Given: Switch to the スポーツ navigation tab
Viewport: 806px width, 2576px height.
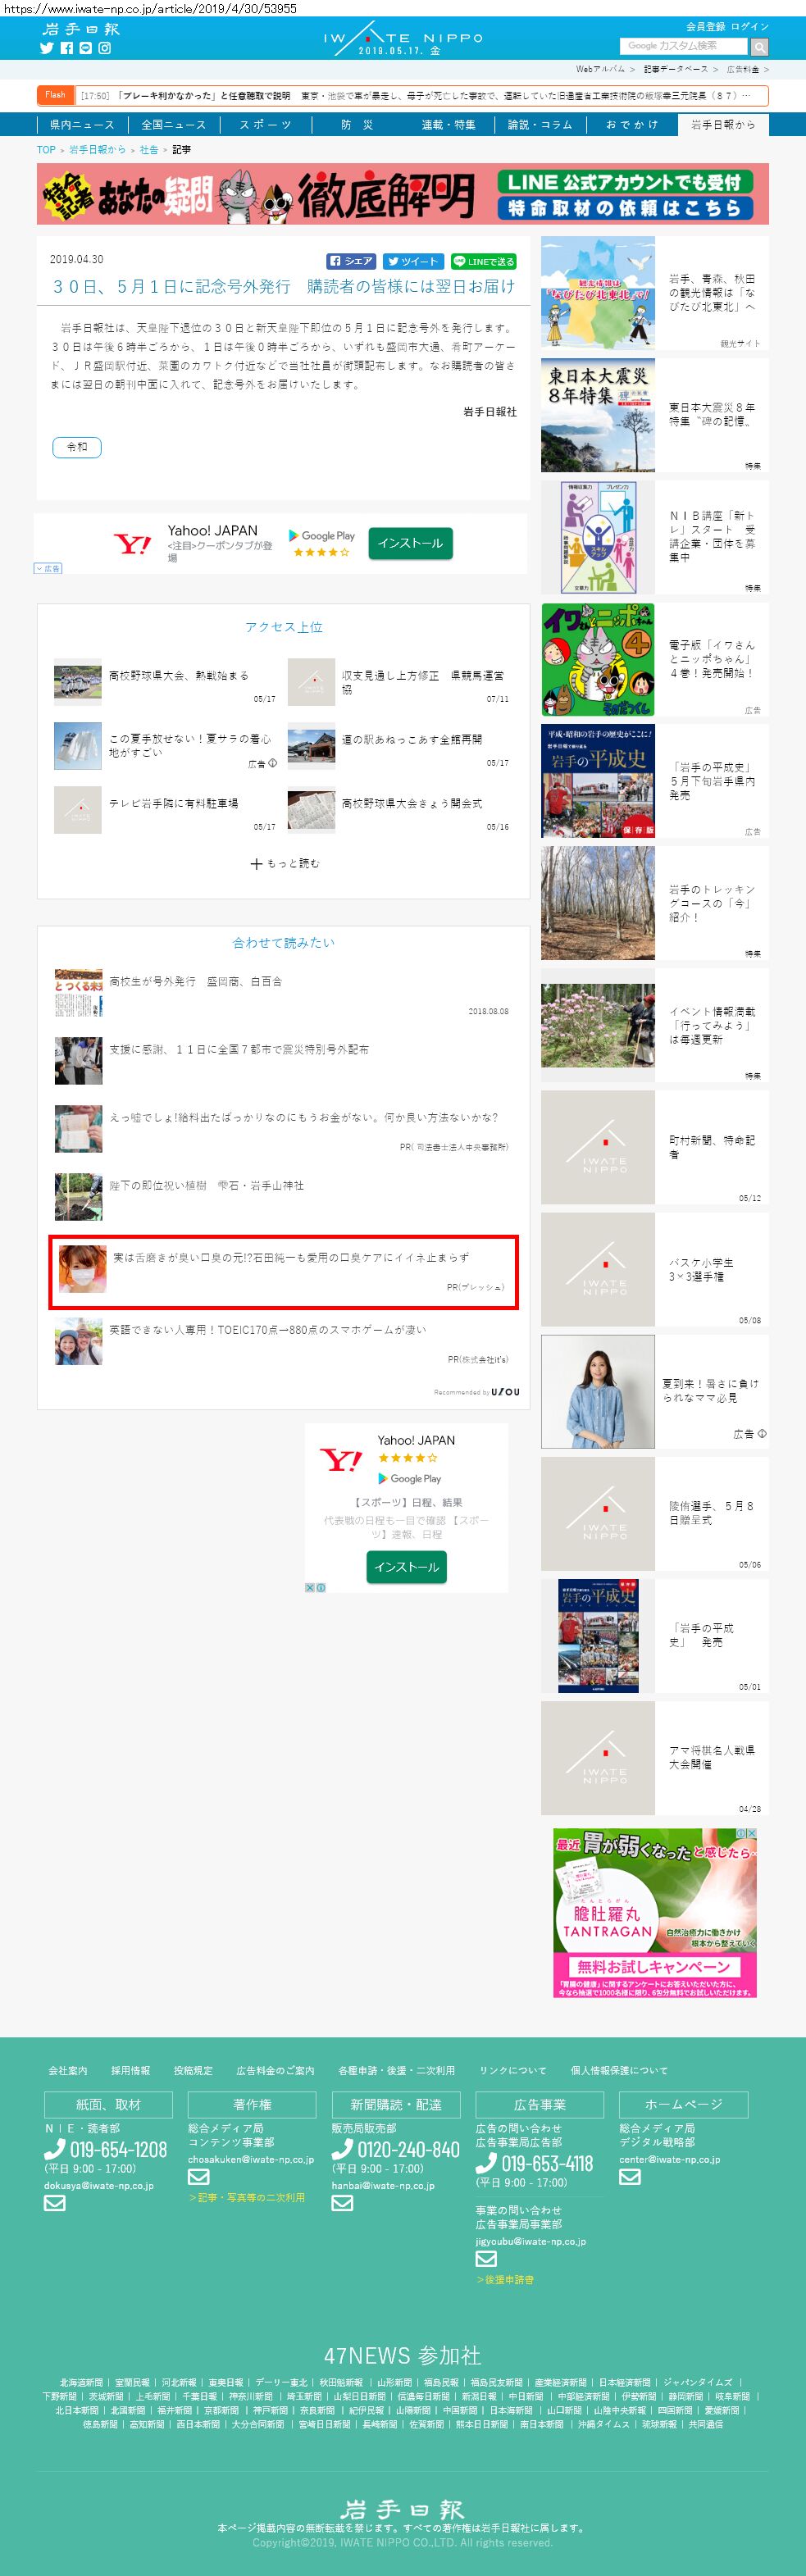Looking at the screenshot, I should pos(265,125).
